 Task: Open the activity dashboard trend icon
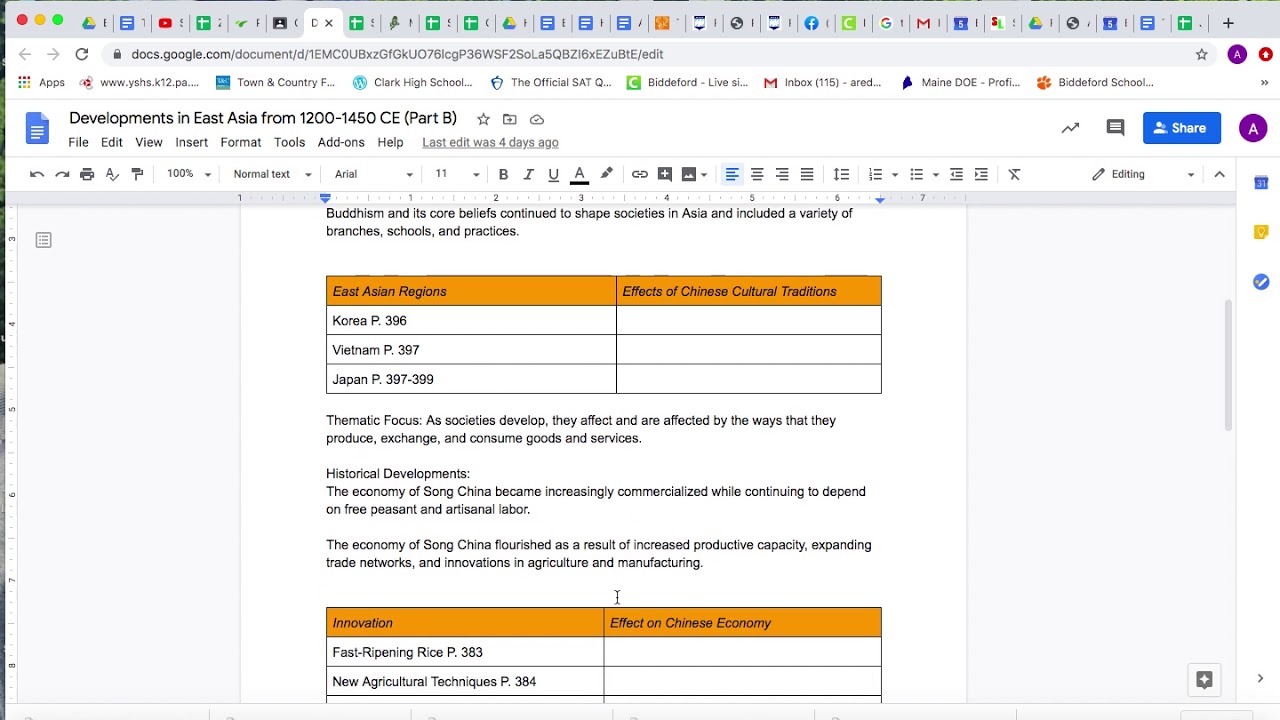pyautogui.click(x=1070, y=128)
